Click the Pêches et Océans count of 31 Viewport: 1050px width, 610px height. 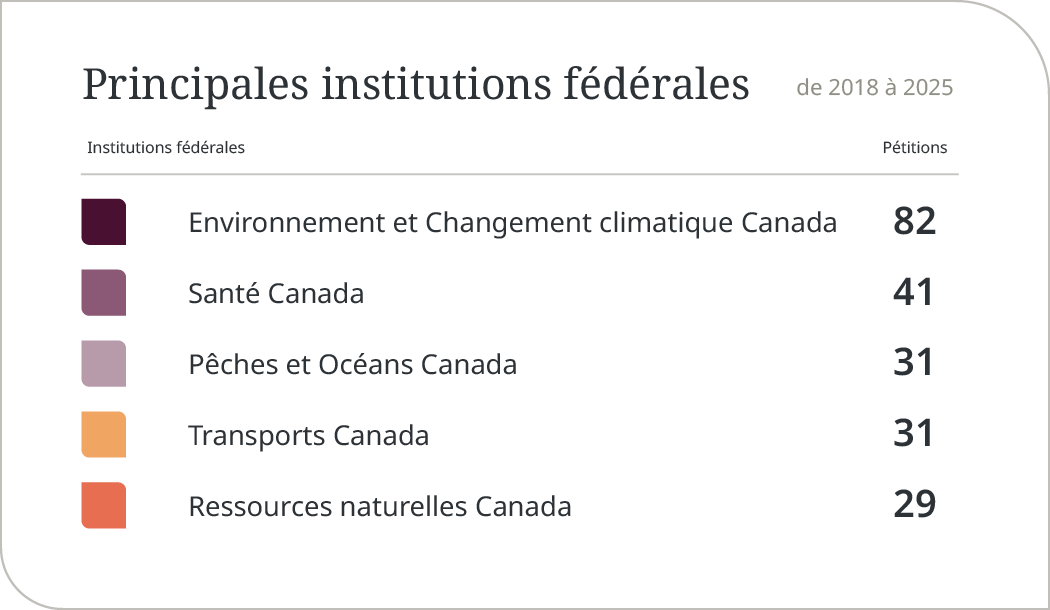(x=913, y=363)
